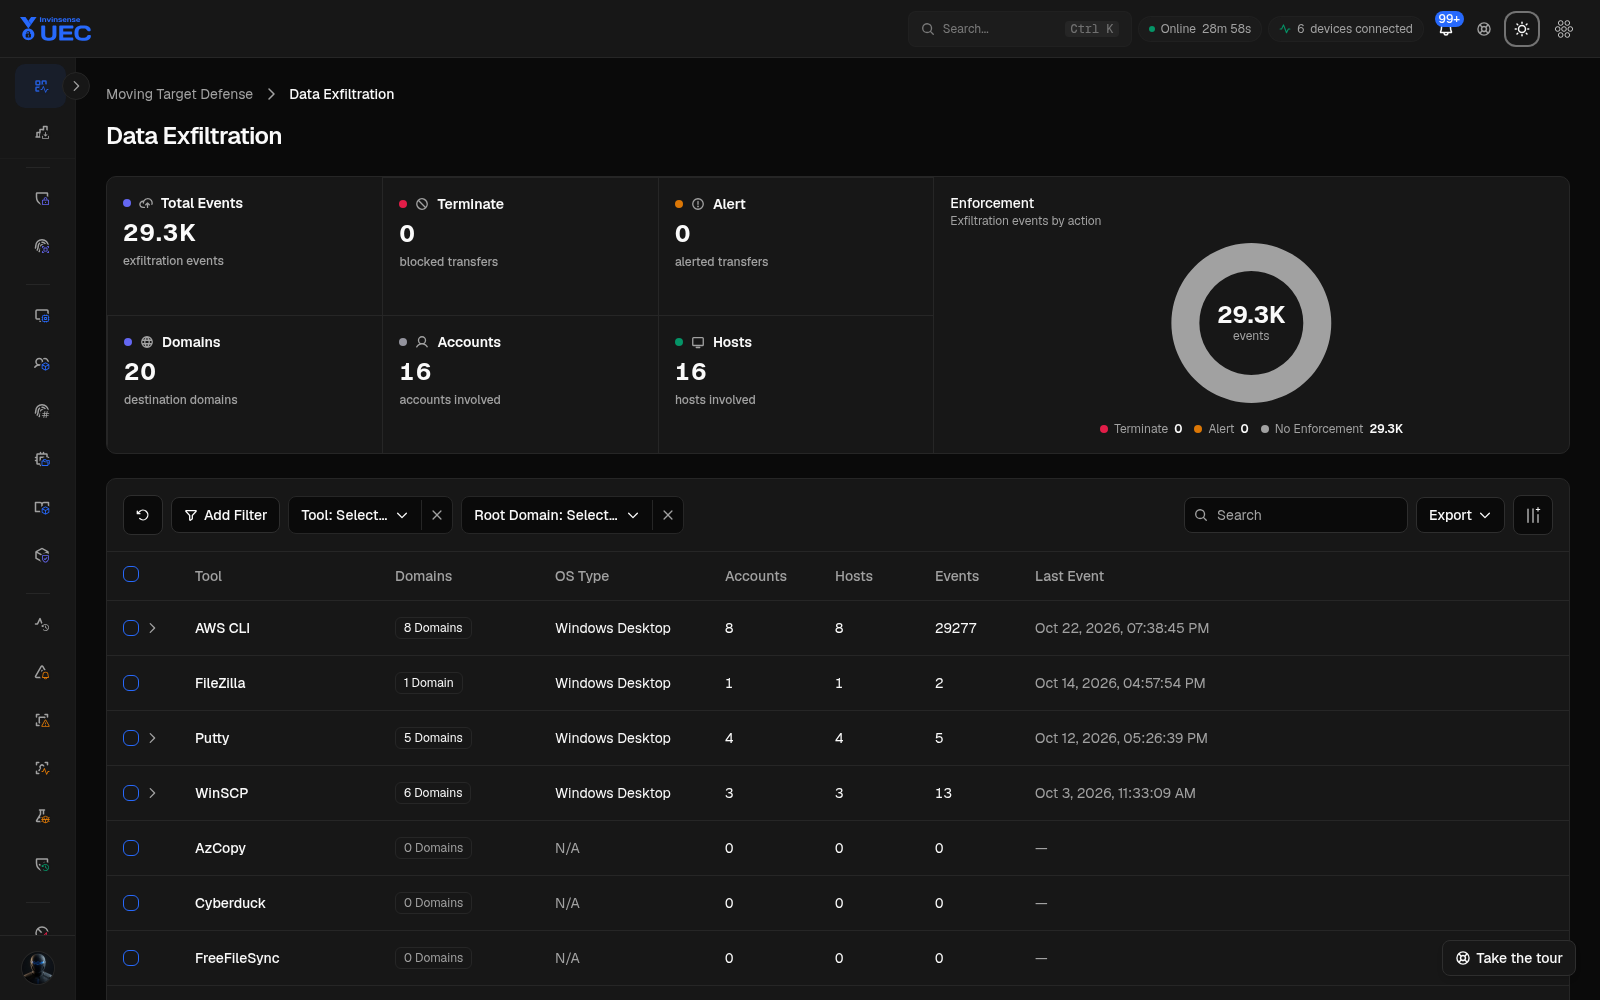Open the user avatar at sidebar bottom

click(x=38, y=968)
